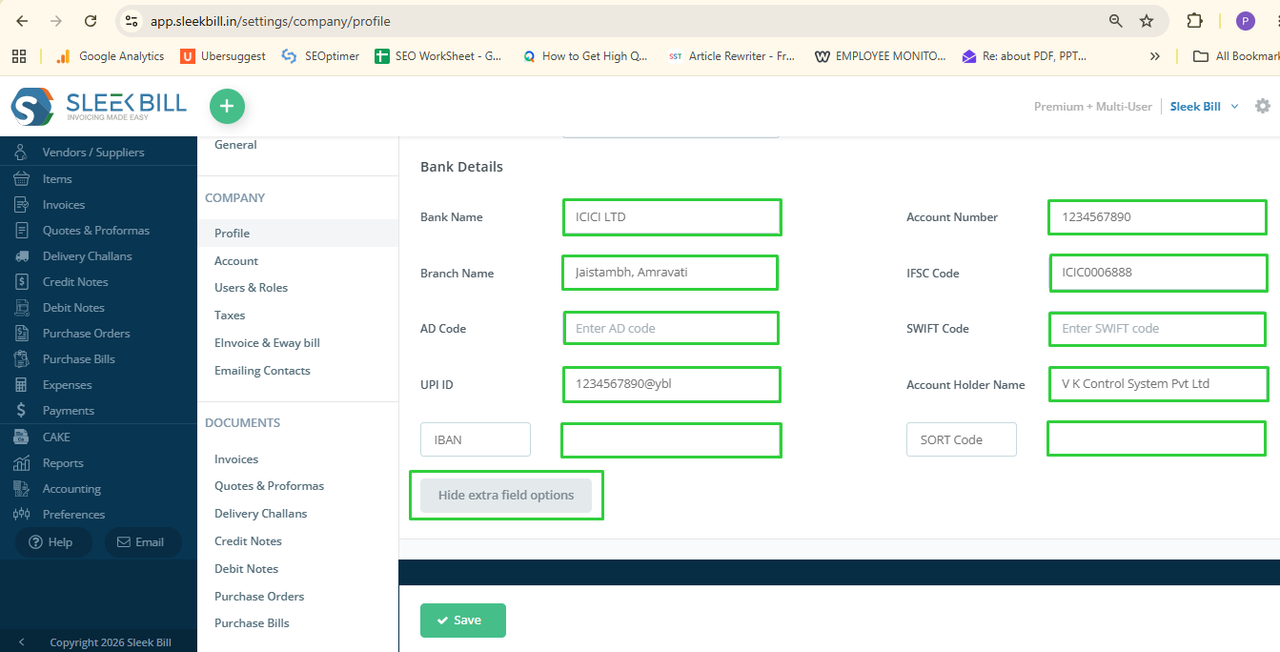Click the Vendors / Suppliers sidebar icon
The height and width of the screenshot is (652, 1280).
(21, 152)
